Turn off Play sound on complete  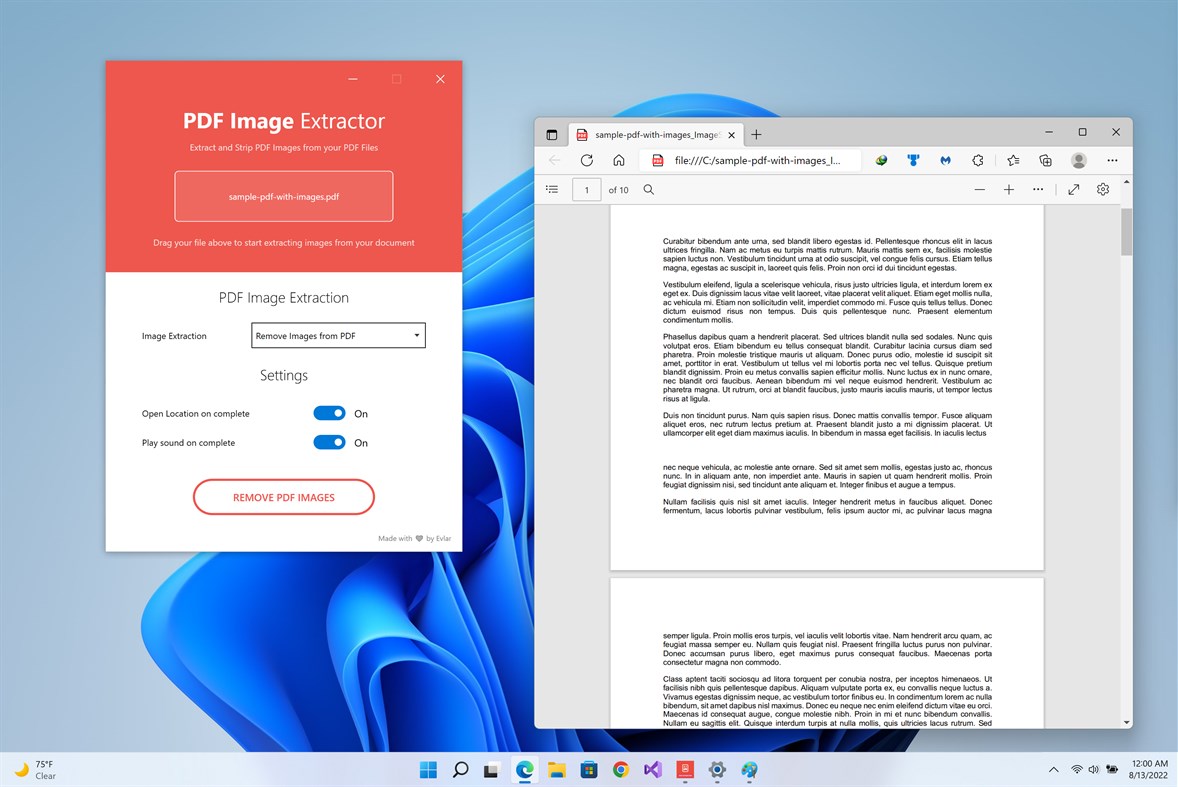click(x=329, y=442)
